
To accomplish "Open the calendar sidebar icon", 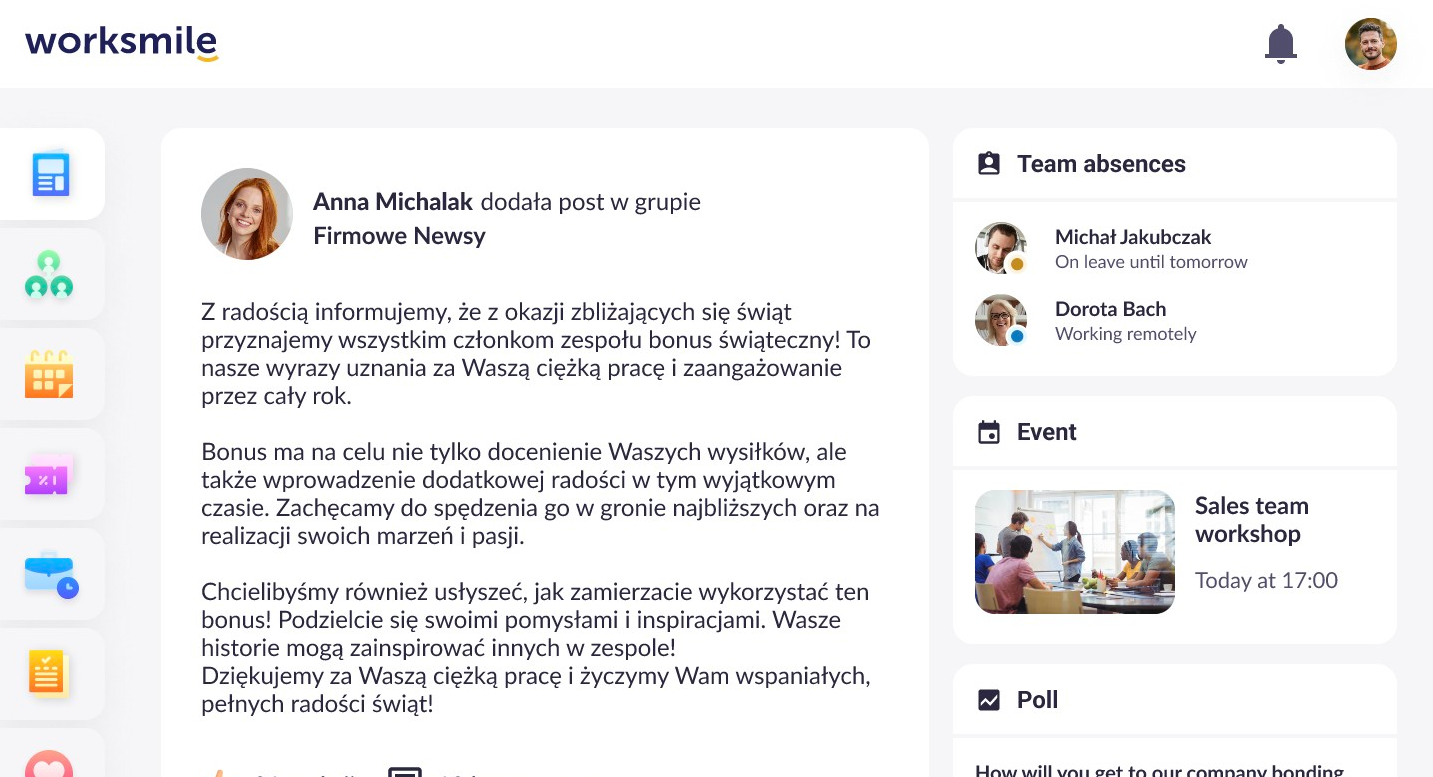I will (49, 374).
